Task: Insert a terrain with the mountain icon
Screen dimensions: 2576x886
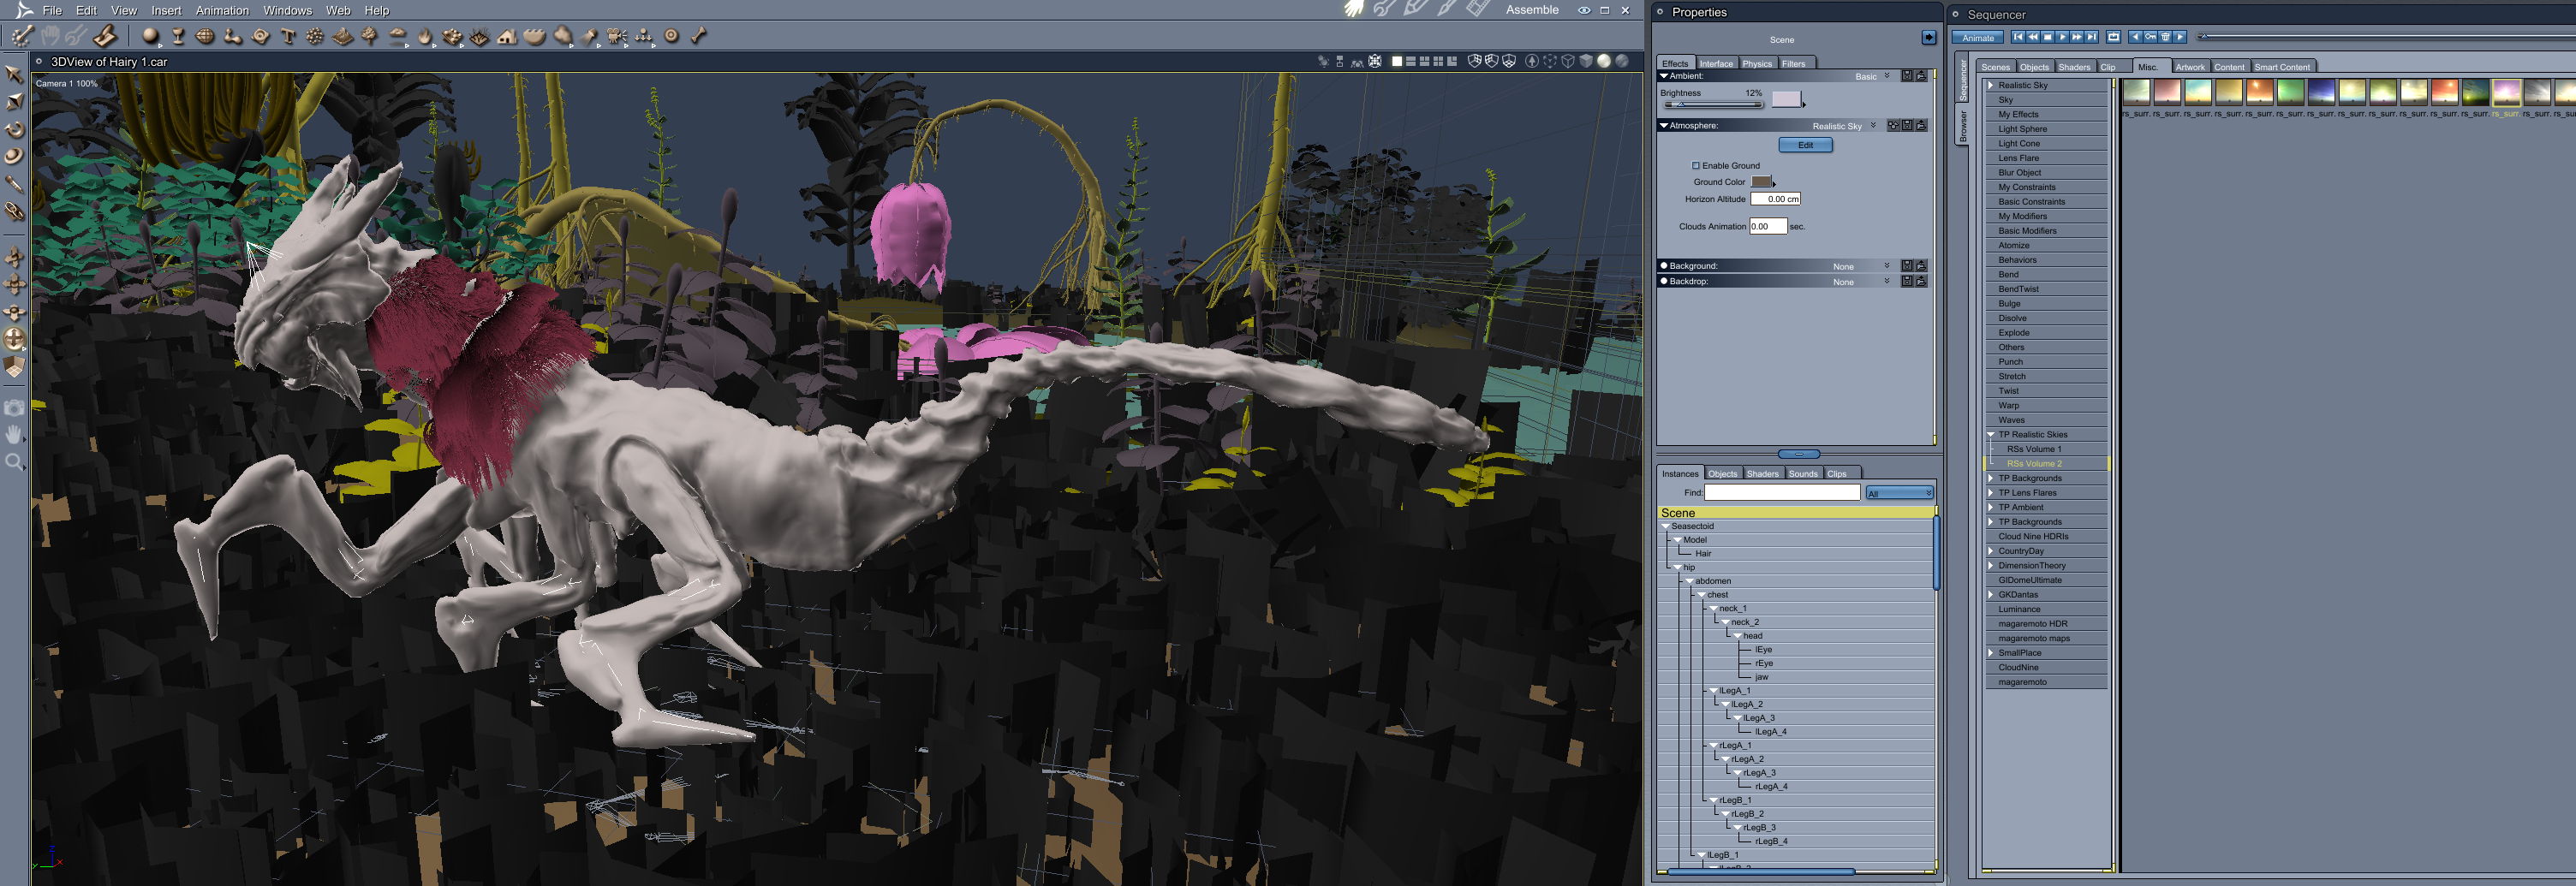Action: click(x=343, y=36)
